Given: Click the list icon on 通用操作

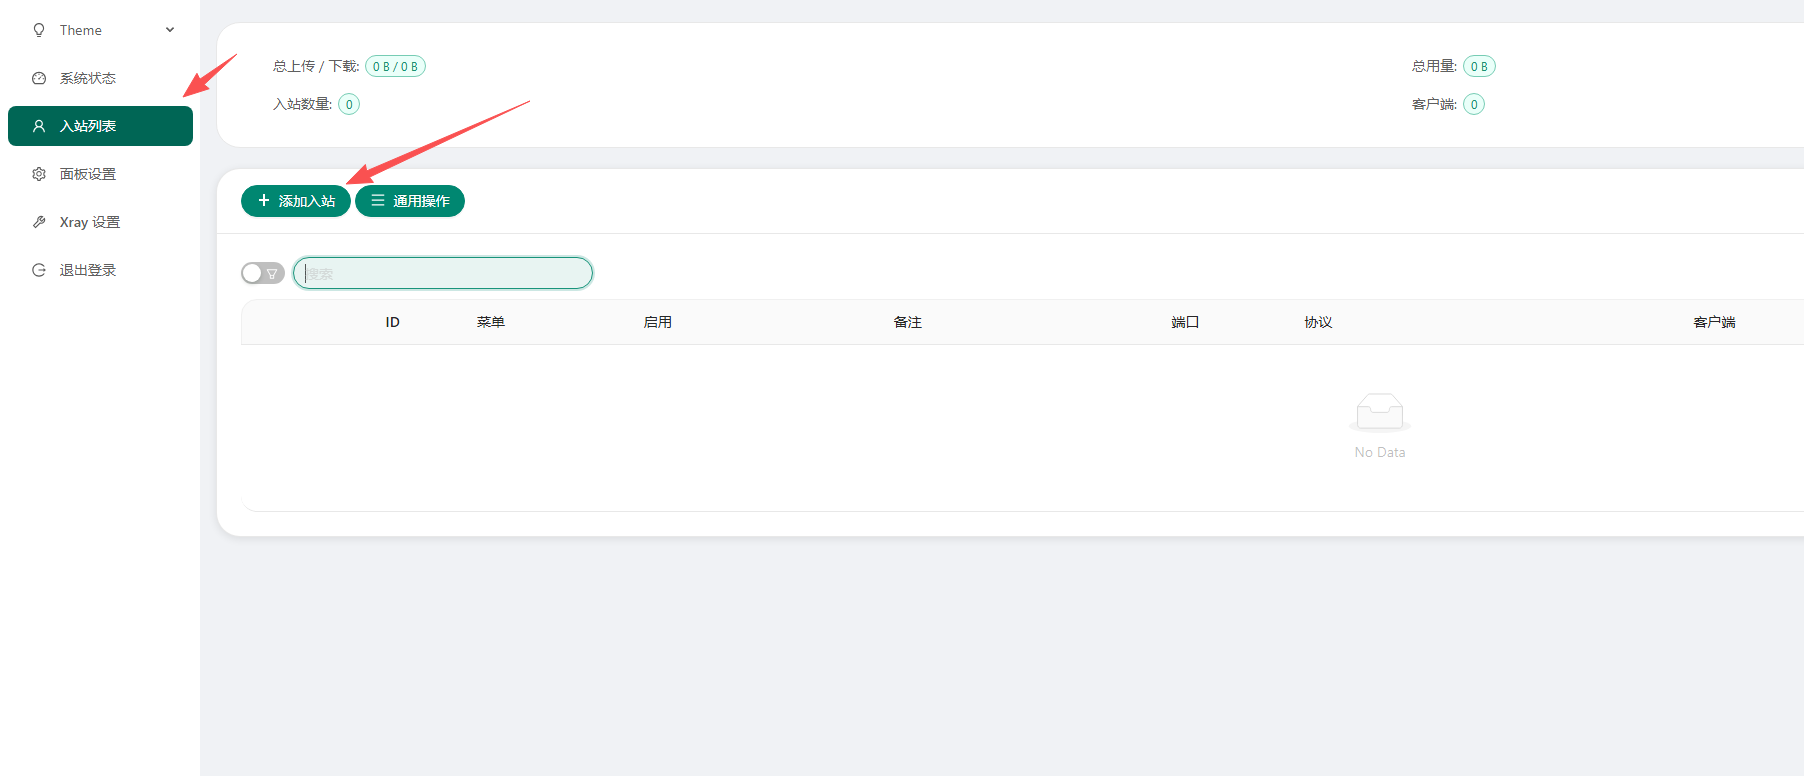Looking at the screenshot, I should pos(378,201).
